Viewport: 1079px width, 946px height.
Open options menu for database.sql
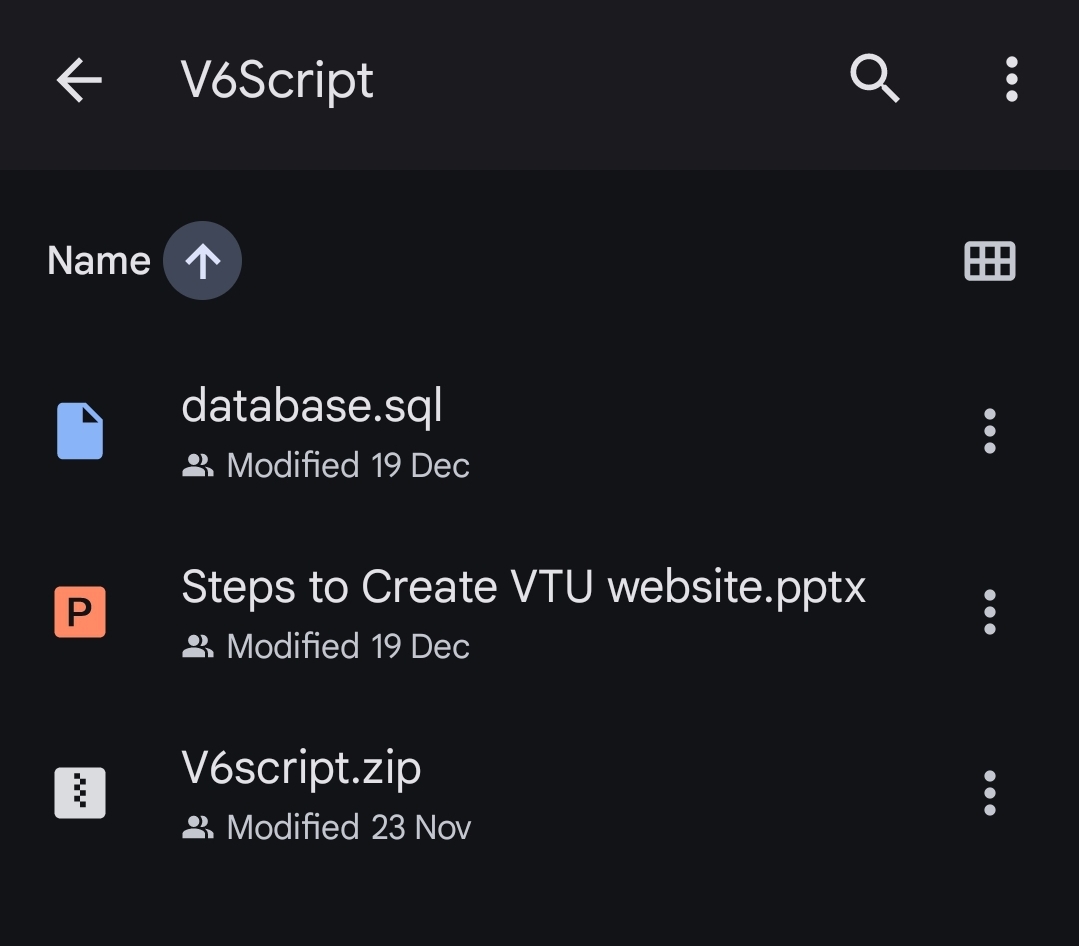(x=989, y=429)
